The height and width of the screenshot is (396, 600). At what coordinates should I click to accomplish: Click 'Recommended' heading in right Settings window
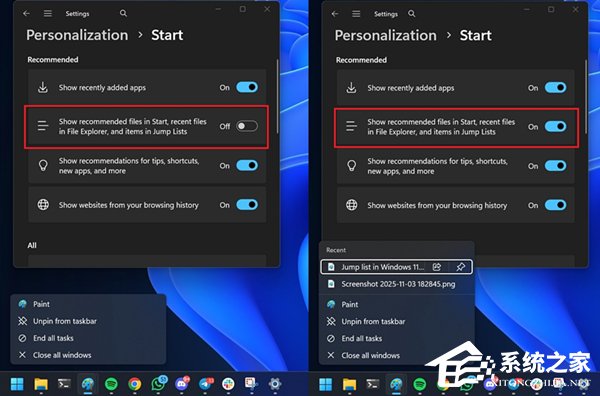click(361, 60)
